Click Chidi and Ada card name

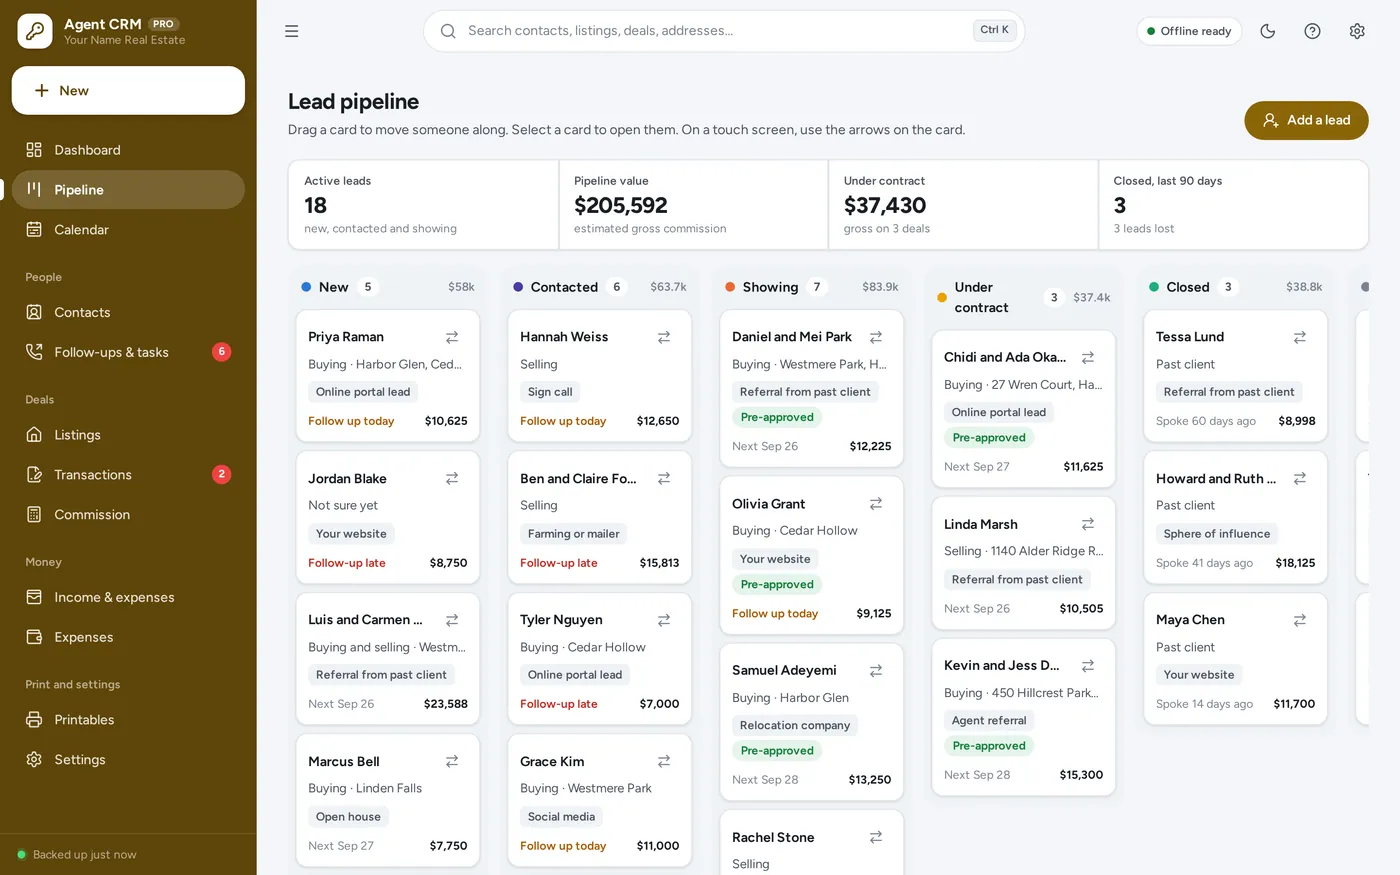[x=1005, y=357]
